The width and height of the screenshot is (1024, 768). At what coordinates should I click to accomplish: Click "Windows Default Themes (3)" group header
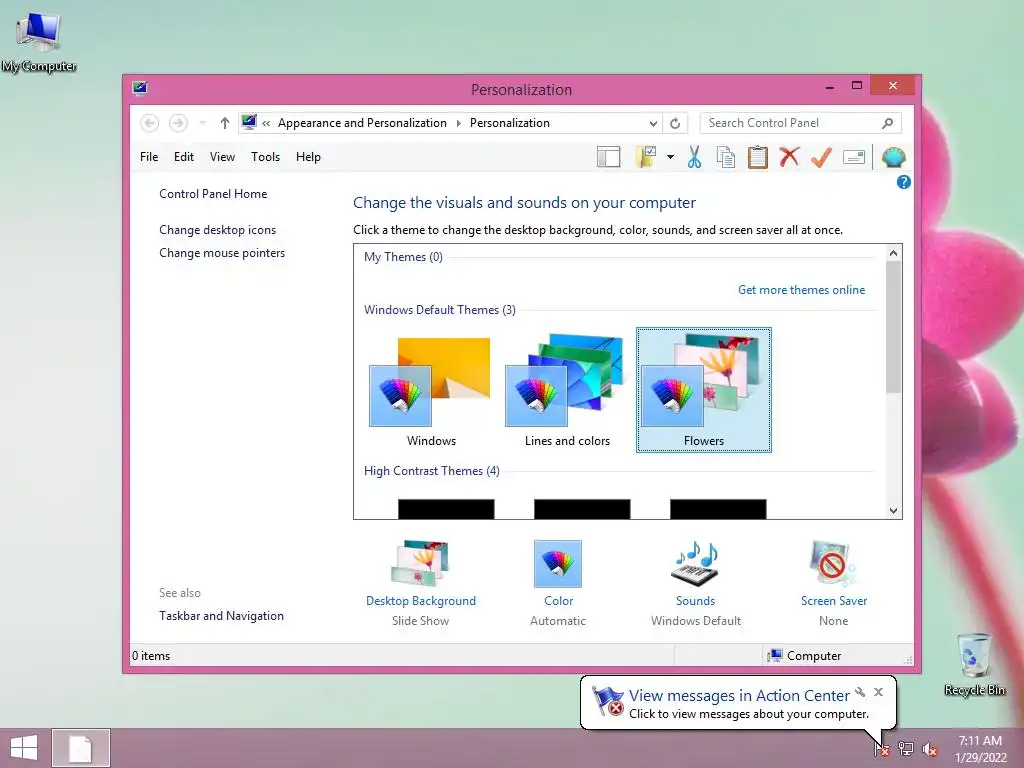click(x=440, y=310)
